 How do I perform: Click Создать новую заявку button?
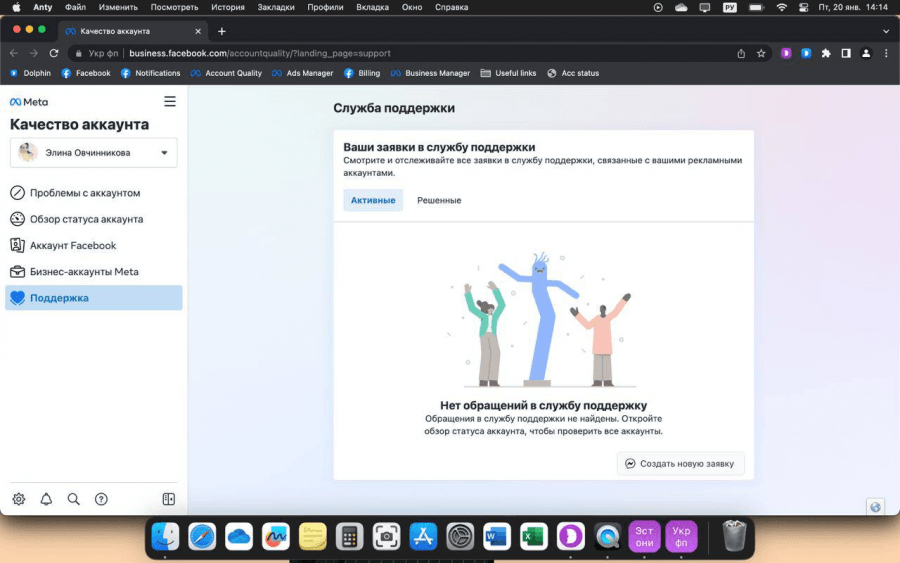coord(681,464)
